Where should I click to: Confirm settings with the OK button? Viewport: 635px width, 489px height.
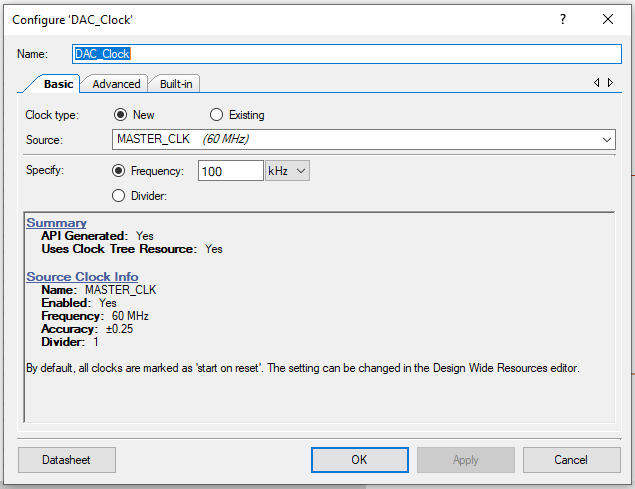(359, 460)
